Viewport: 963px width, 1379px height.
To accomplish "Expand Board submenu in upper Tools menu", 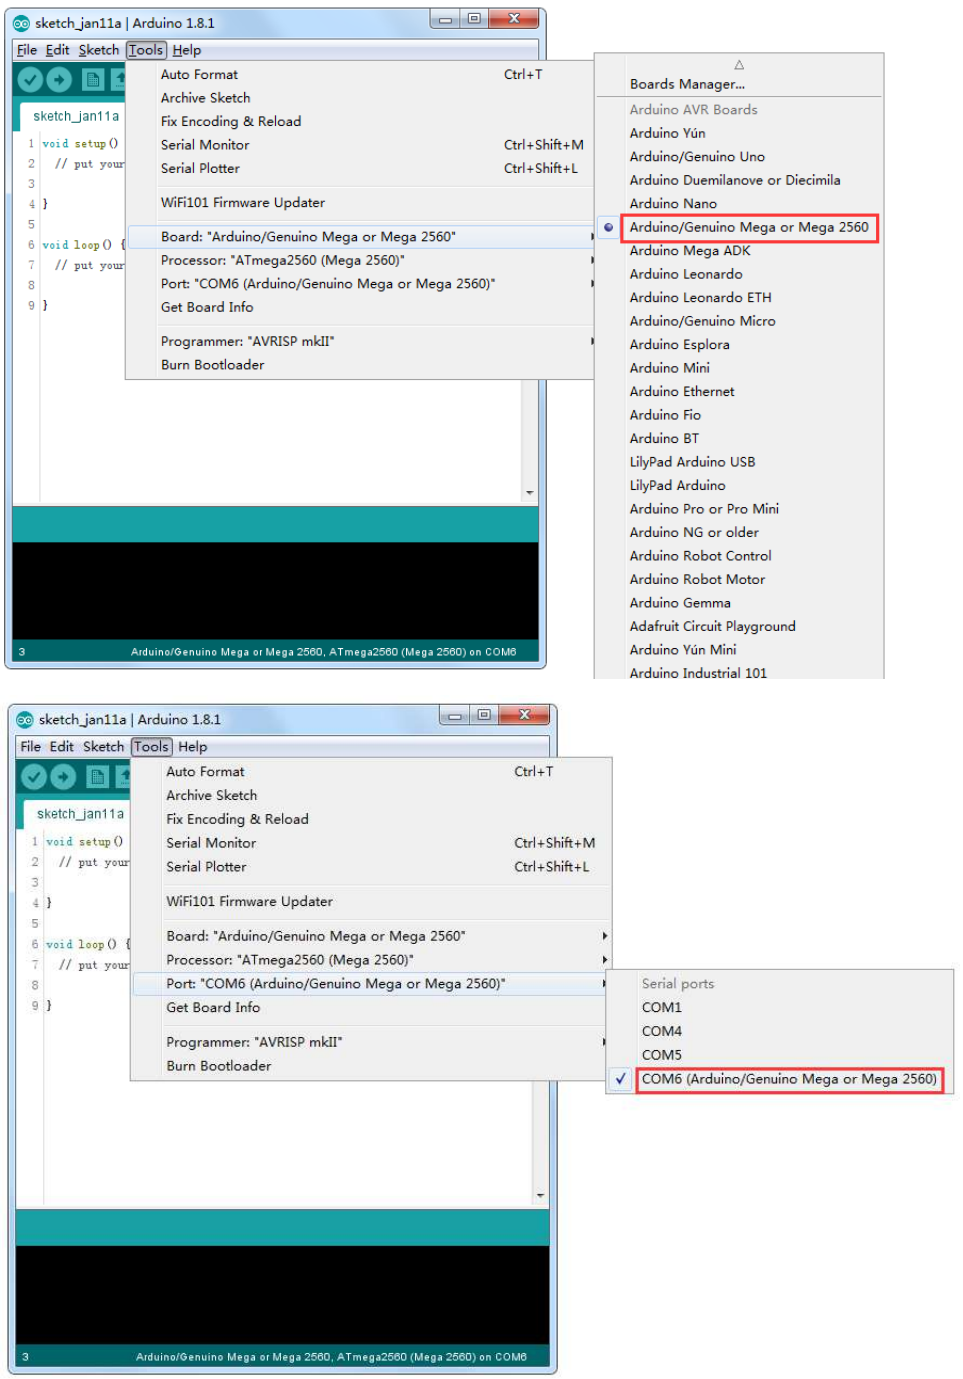I will tap(362, 237).
